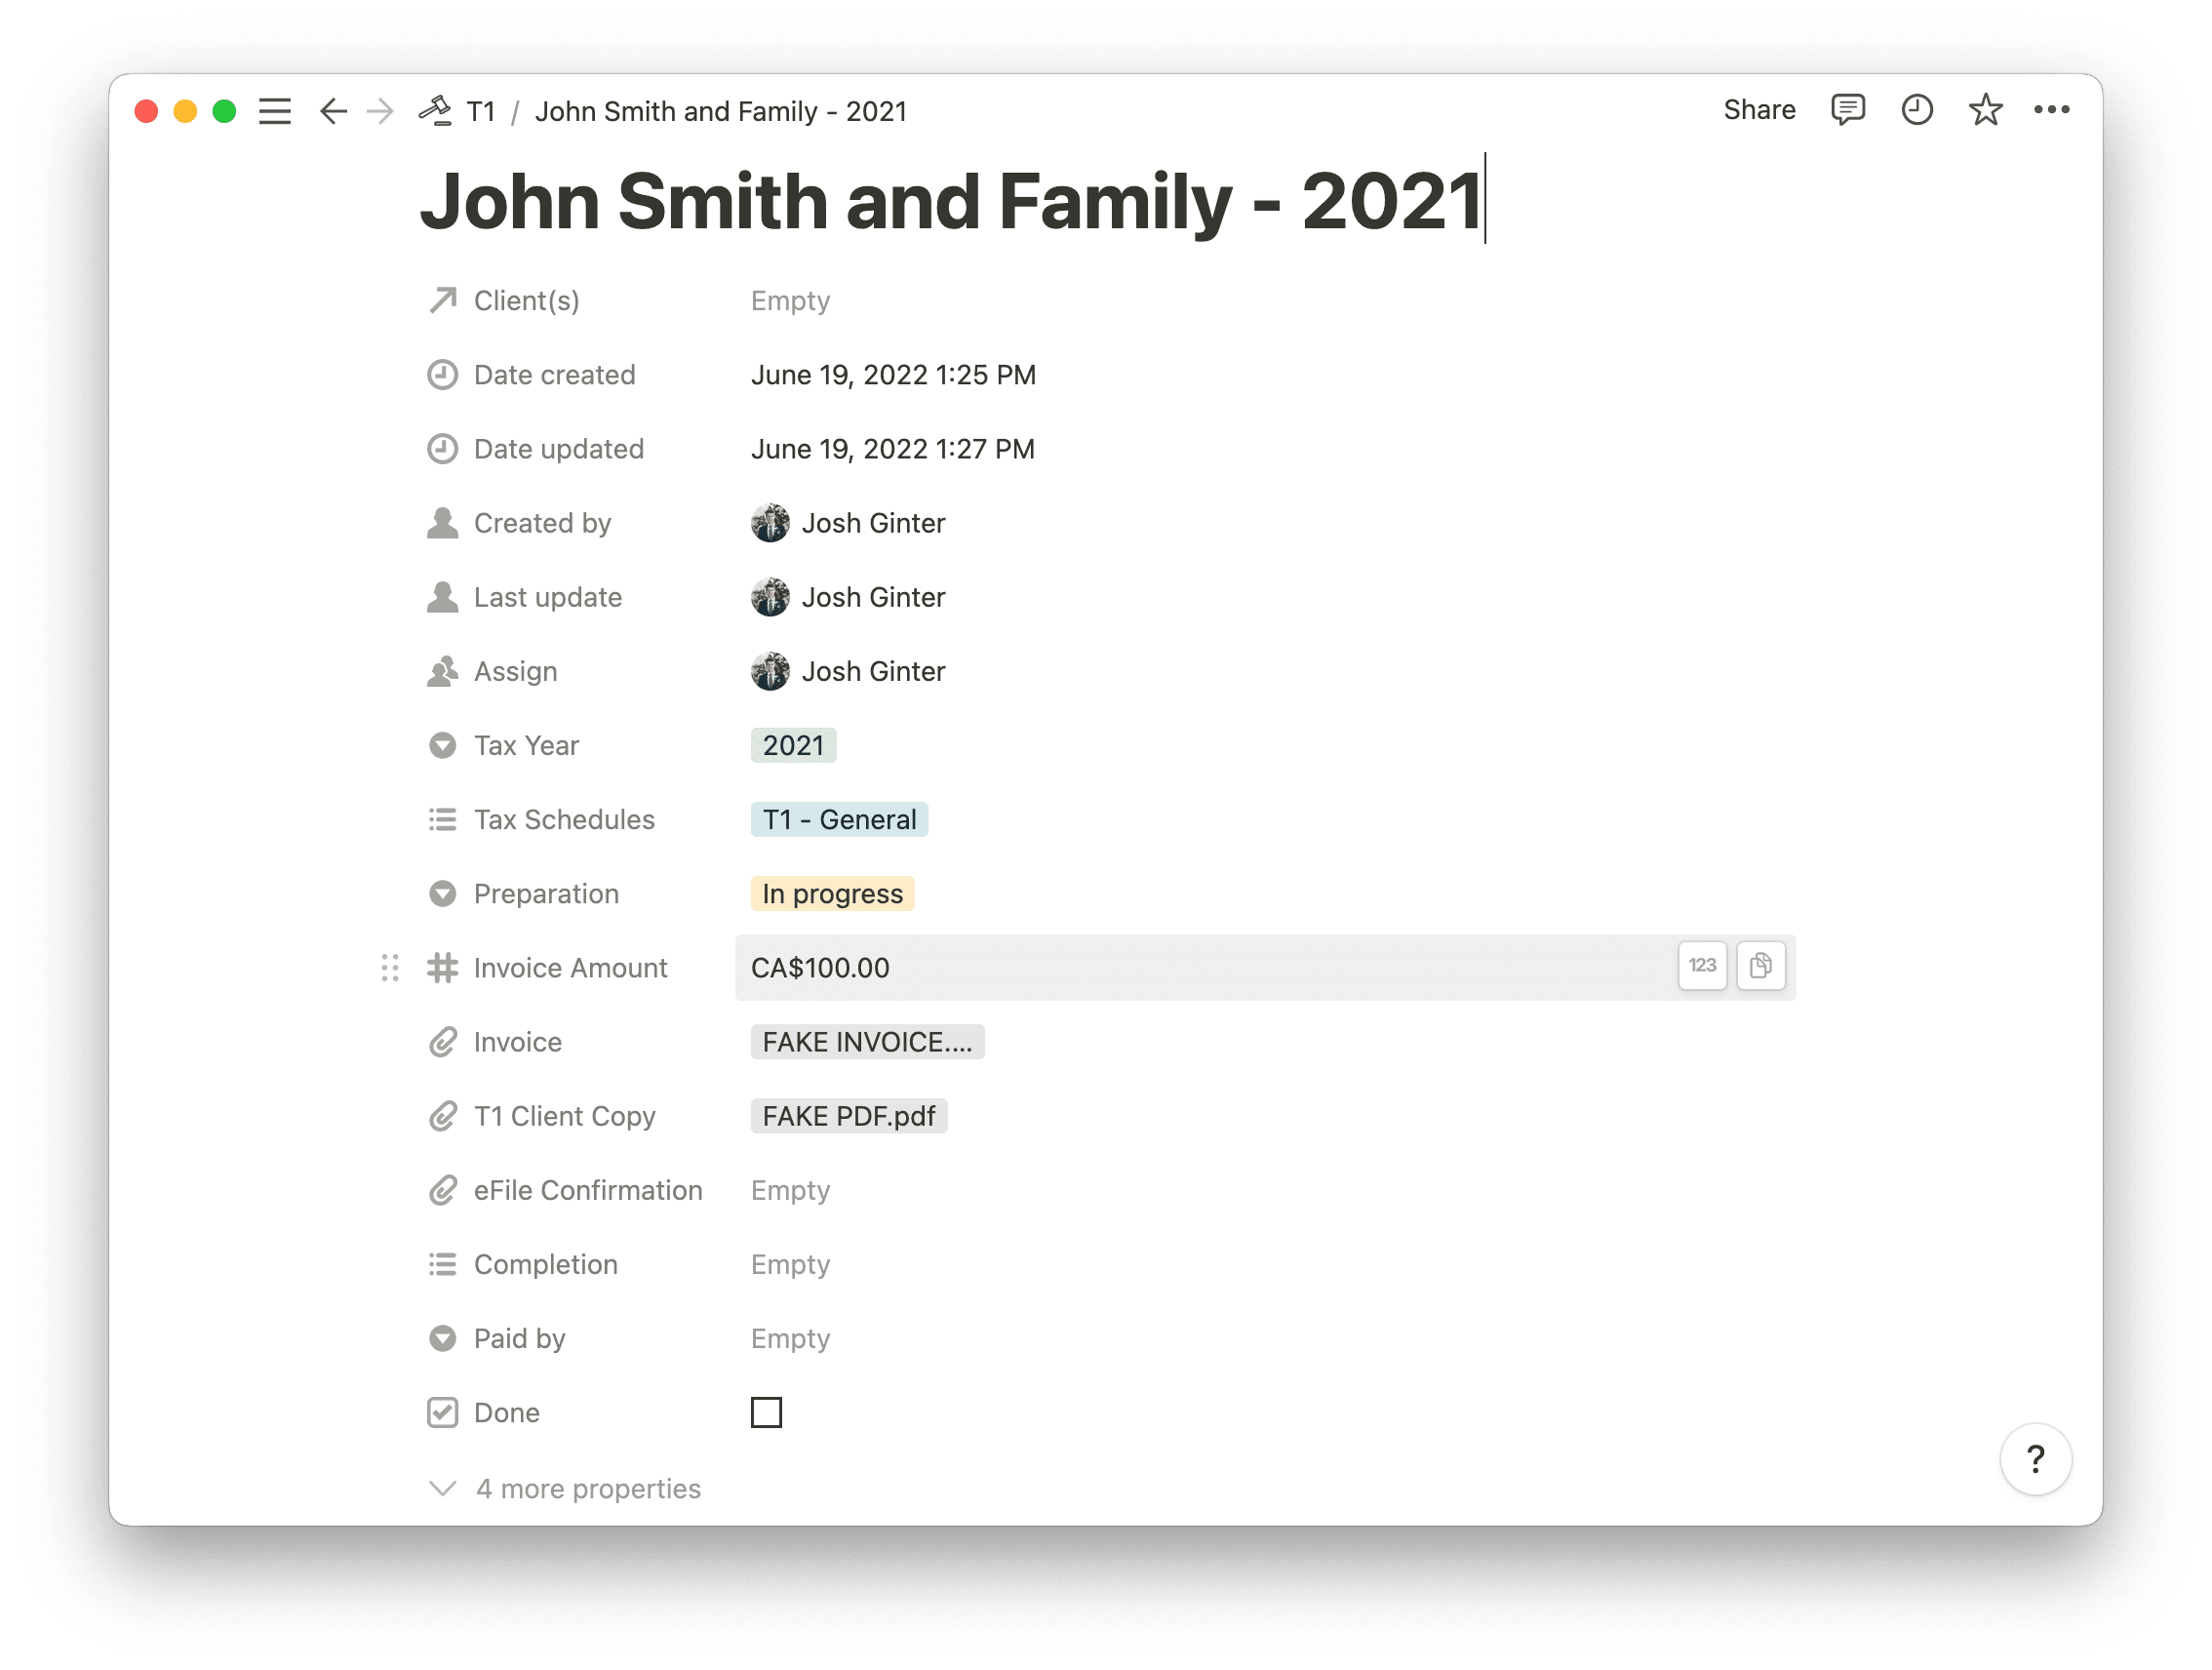Open the help question mark button

click(2035, 1459)
